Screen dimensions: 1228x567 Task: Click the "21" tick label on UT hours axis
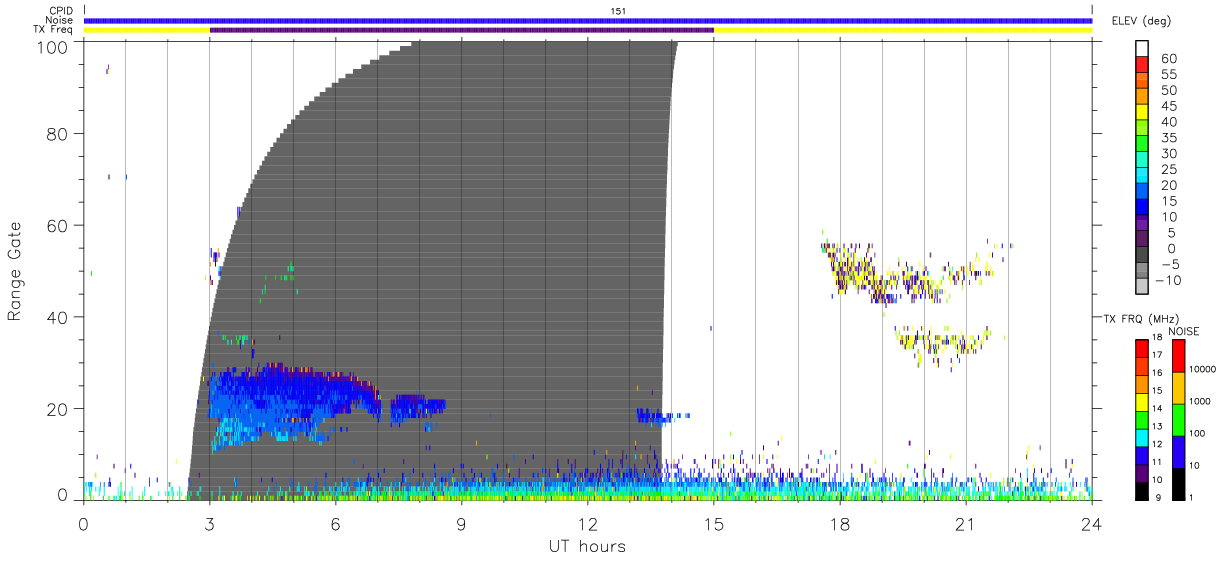pos(965,523)
